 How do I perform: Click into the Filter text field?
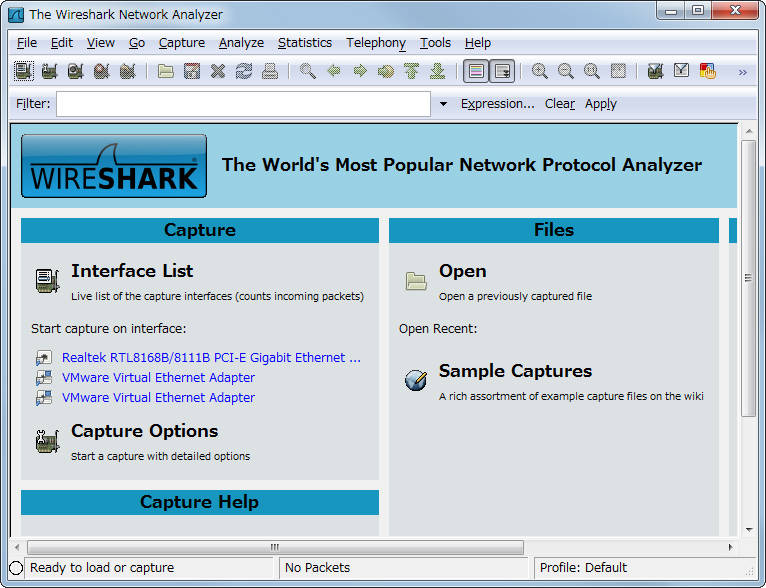[x=243, y=104]
